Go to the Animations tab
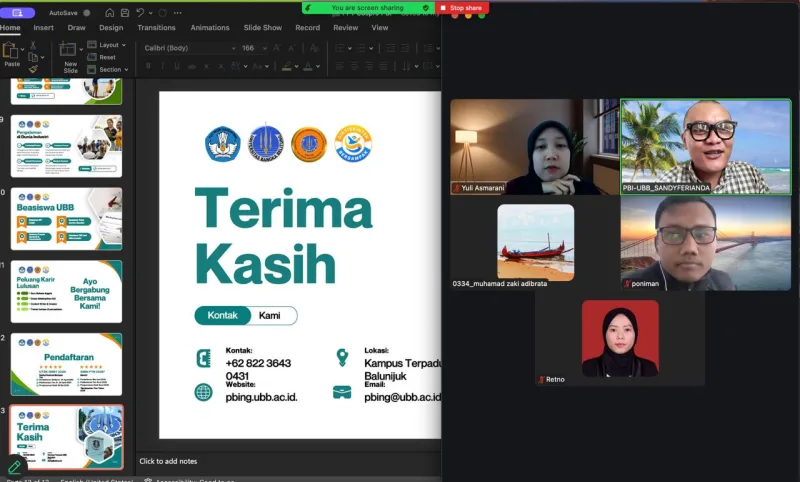800x482 pixels. coord(210,28)
